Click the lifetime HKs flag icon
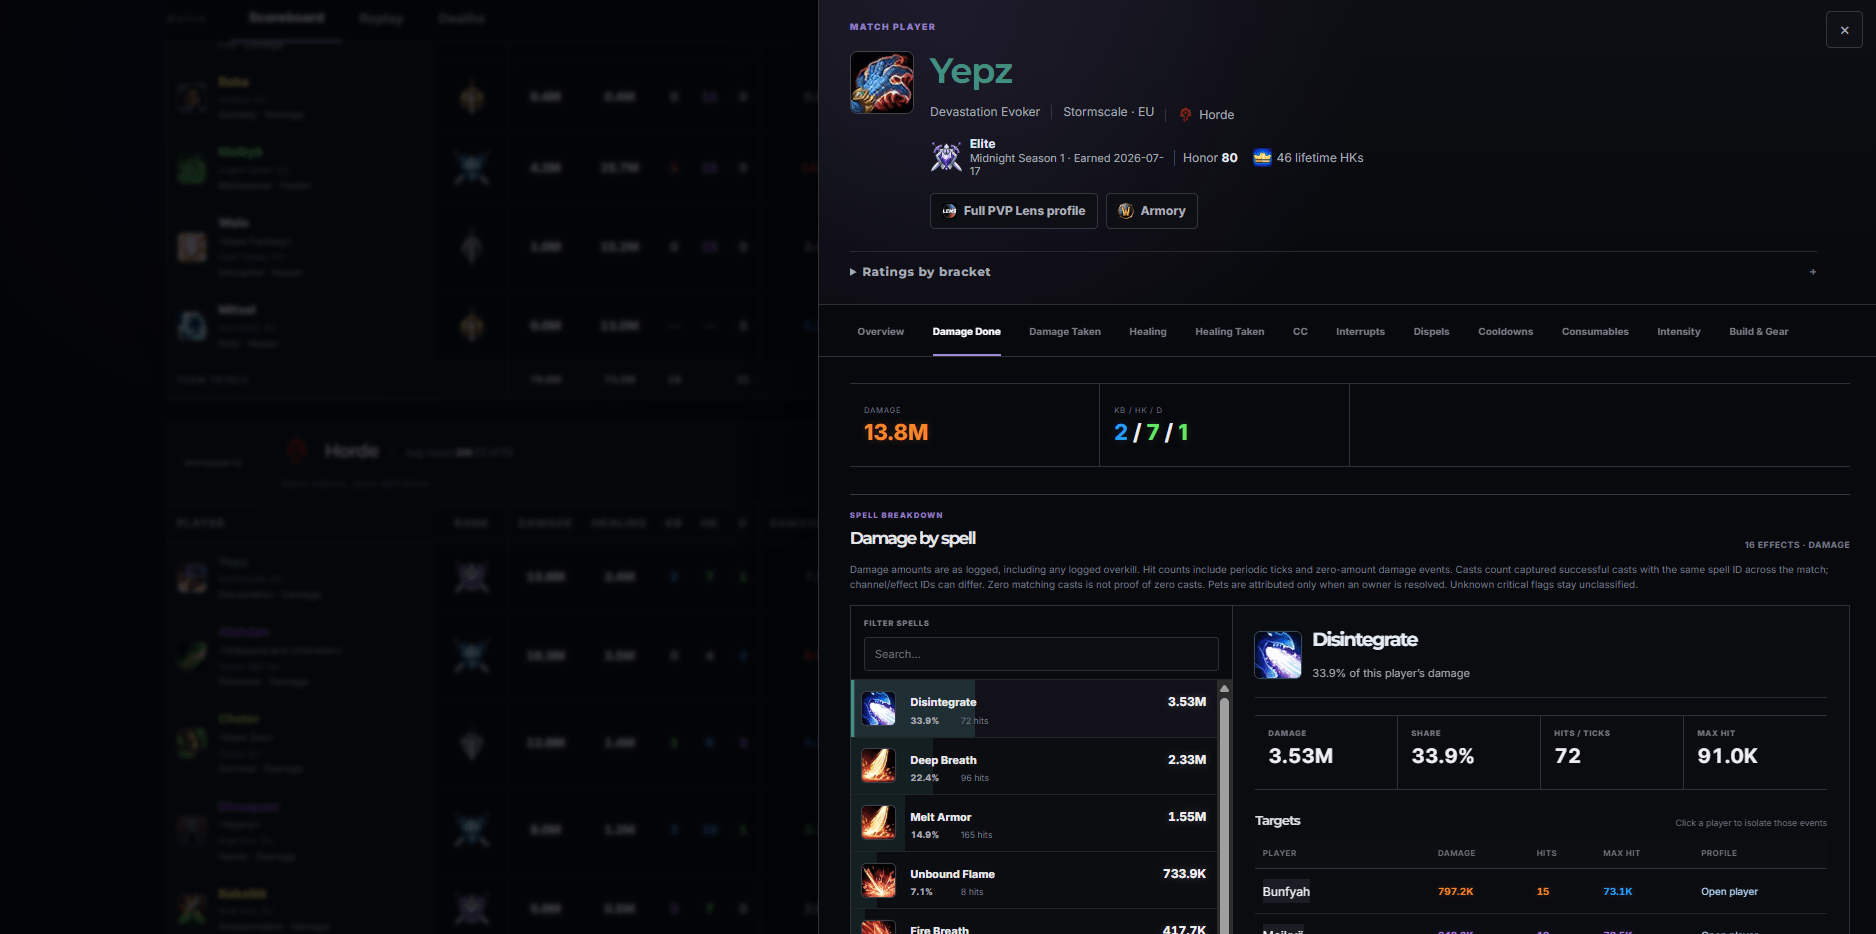The height and width of the screenshot is (934, 1876). coord(1262,157)
